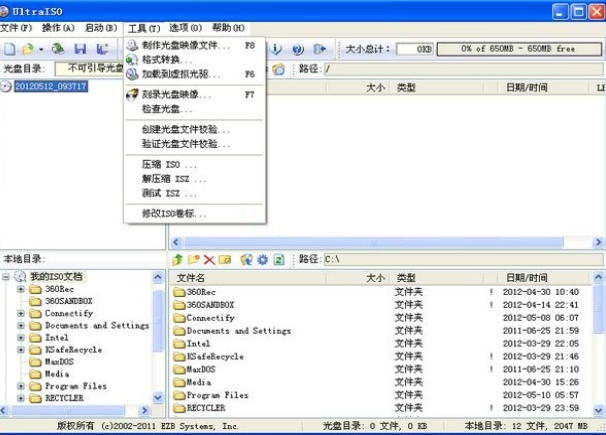Click the green Up-folder arrow icon
The width and height of the screenshot is (606, 435).
click(177, 259)
